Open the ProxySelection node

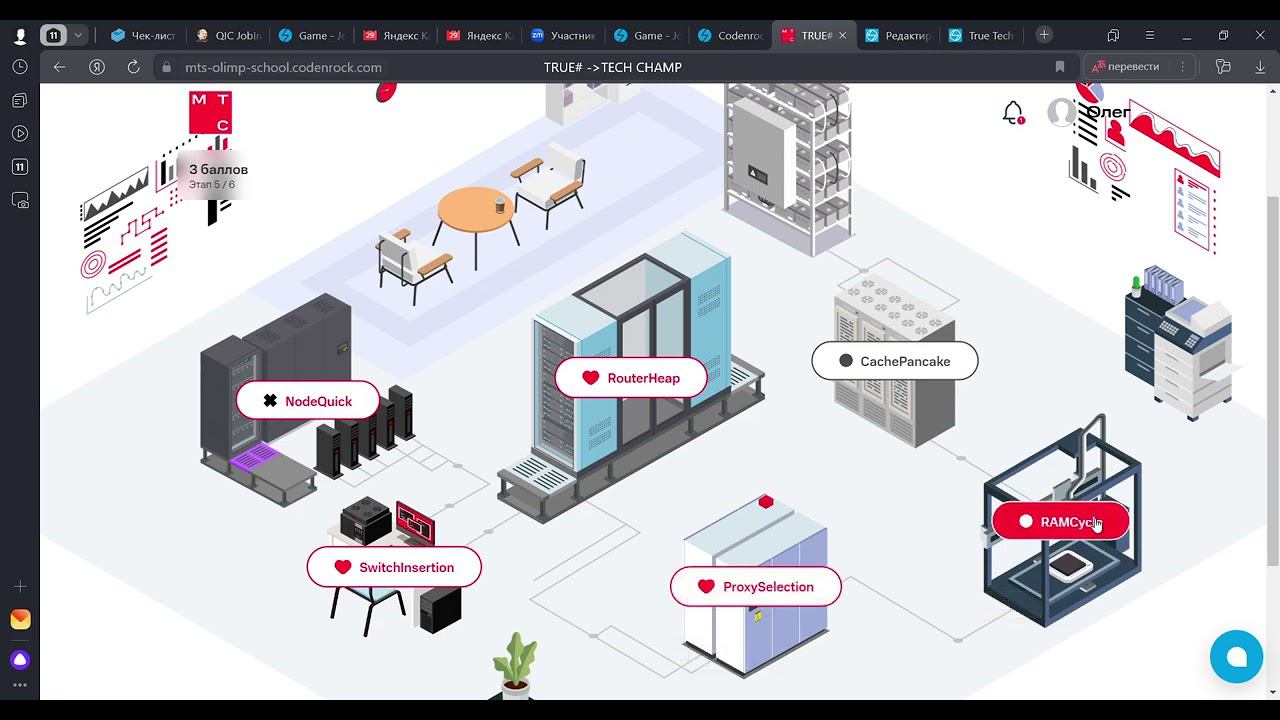(756, 586)
